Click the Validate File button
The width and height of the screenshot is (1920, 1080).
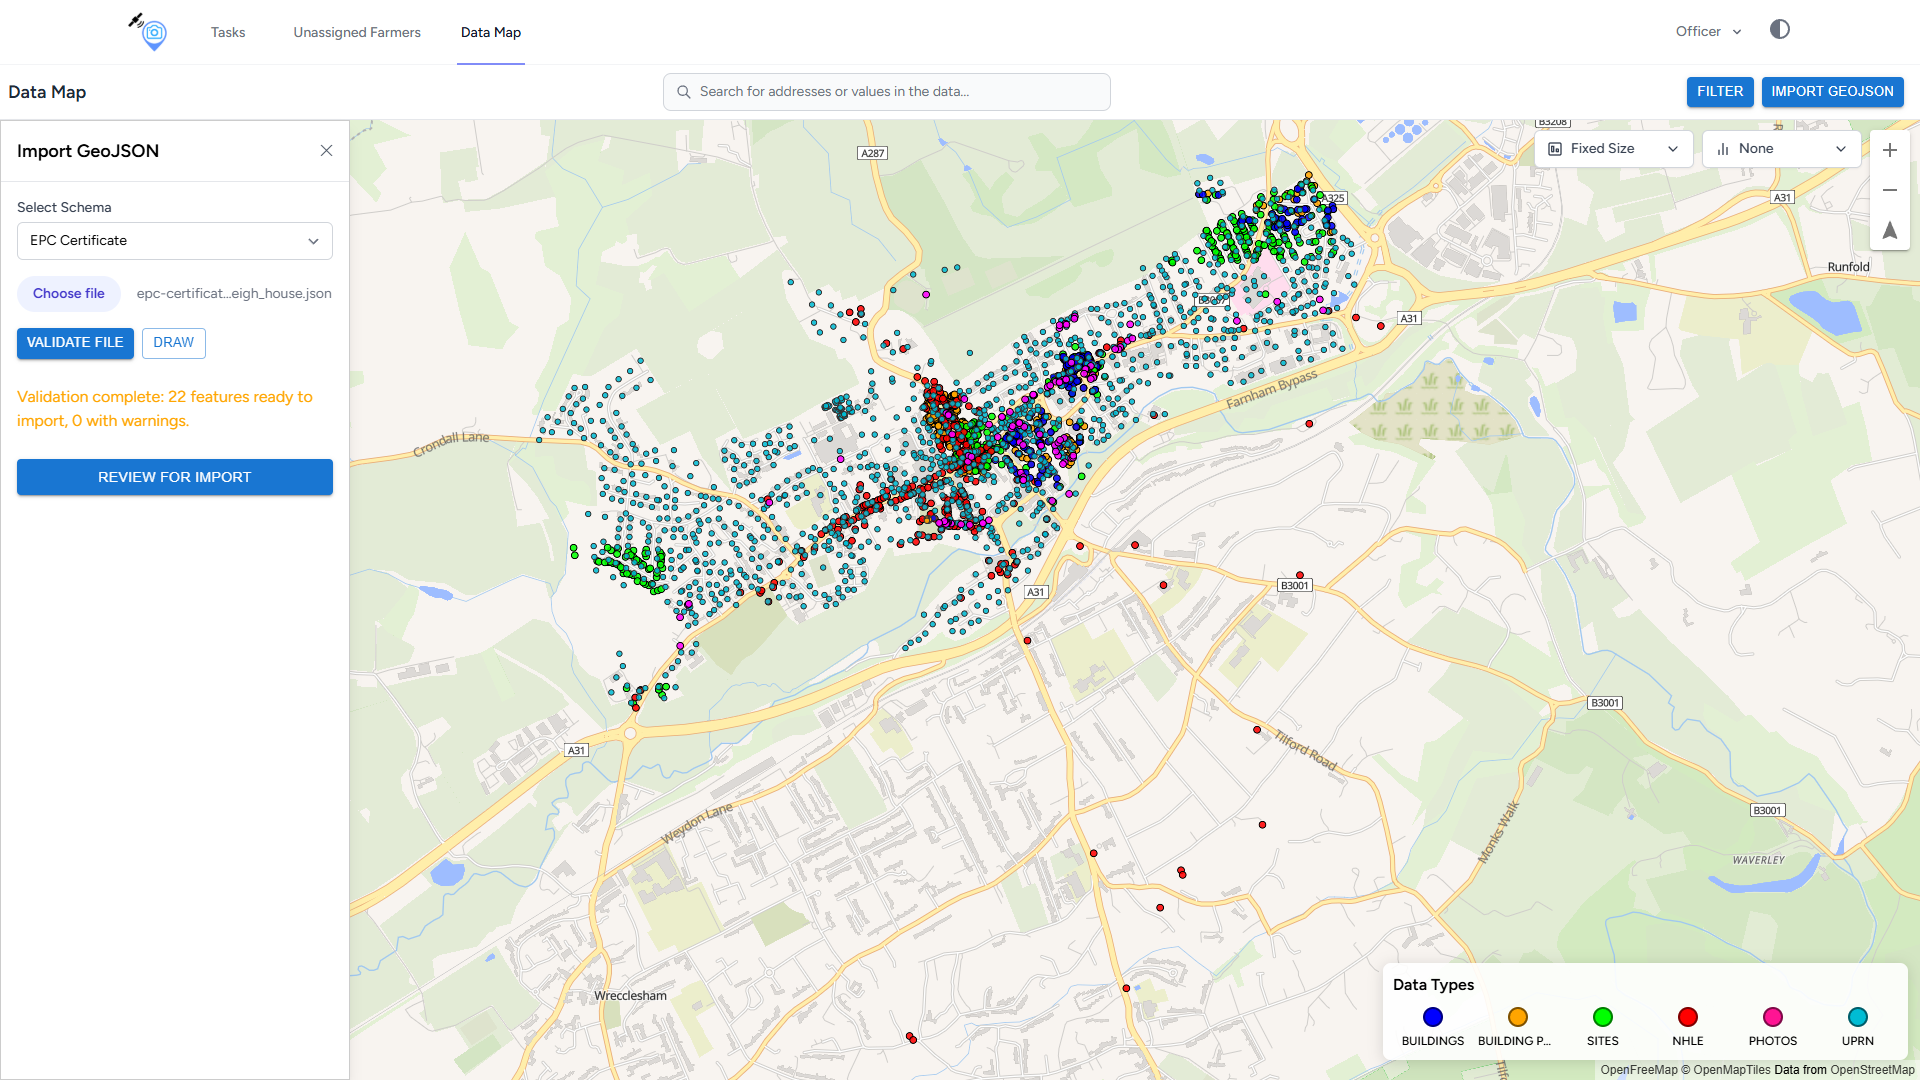click(75, 343)
